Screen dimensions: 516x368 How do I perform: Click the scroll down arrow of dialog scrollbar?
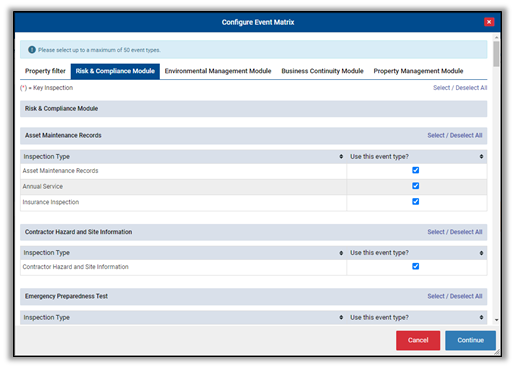click(496, 320)
